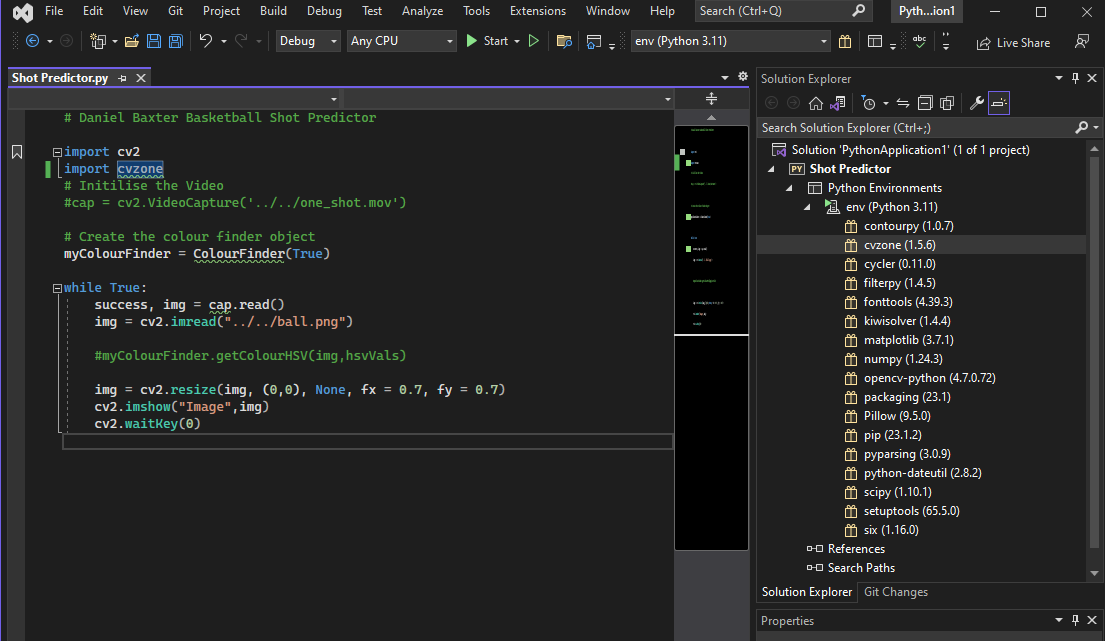The image size is (1105, 641).
Task: Open the Analyze menu
Action: tap(422, 11)
